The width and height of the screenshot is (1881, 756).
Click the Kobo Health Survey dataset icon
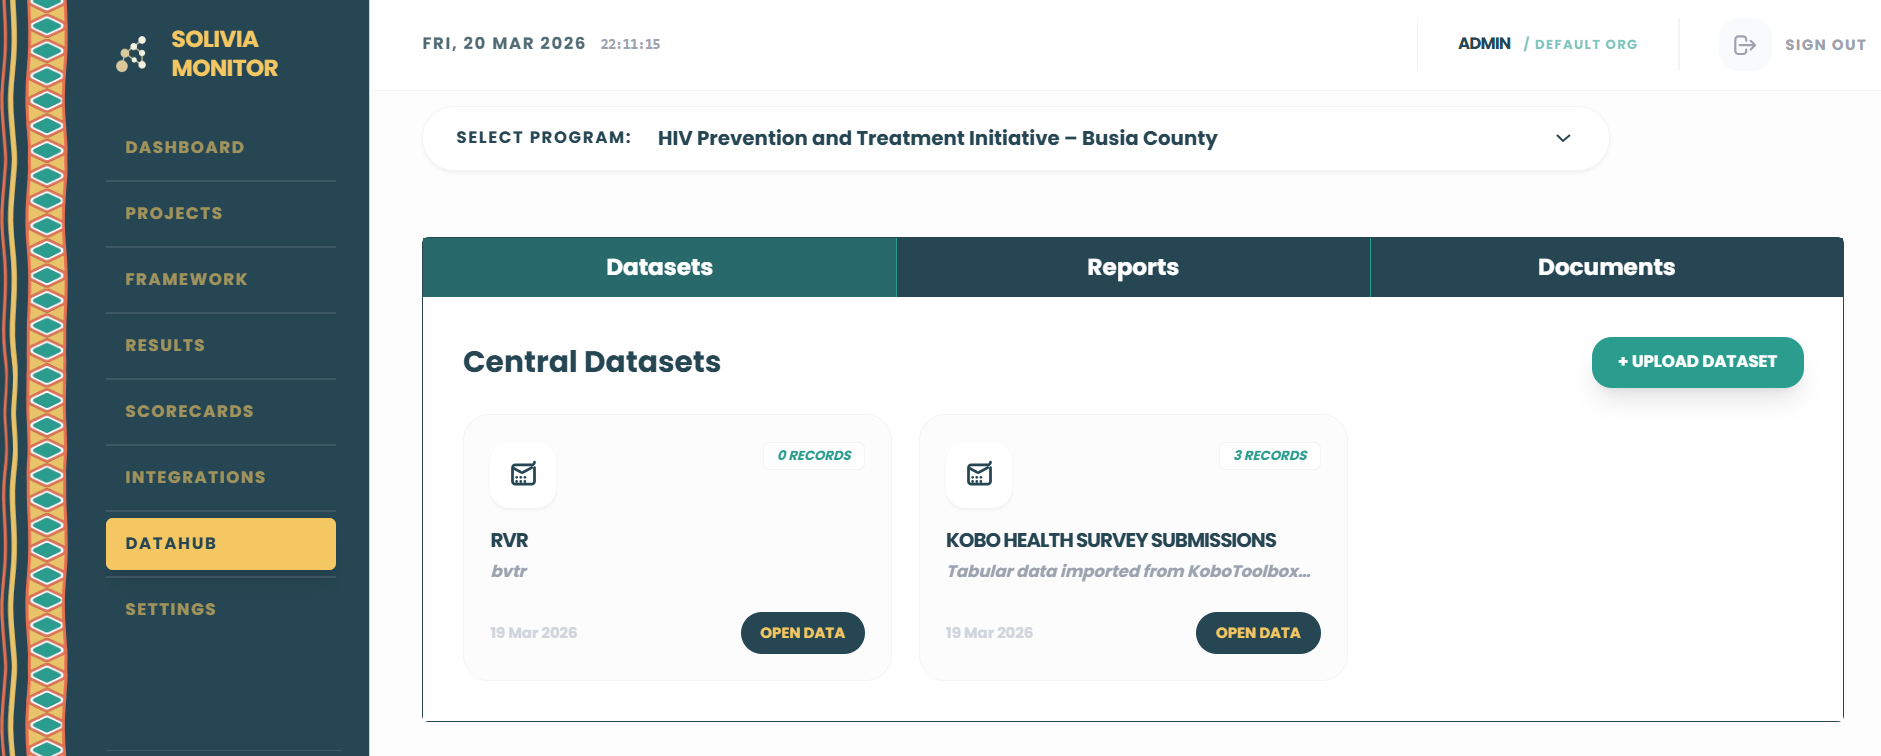click(979, 474)
